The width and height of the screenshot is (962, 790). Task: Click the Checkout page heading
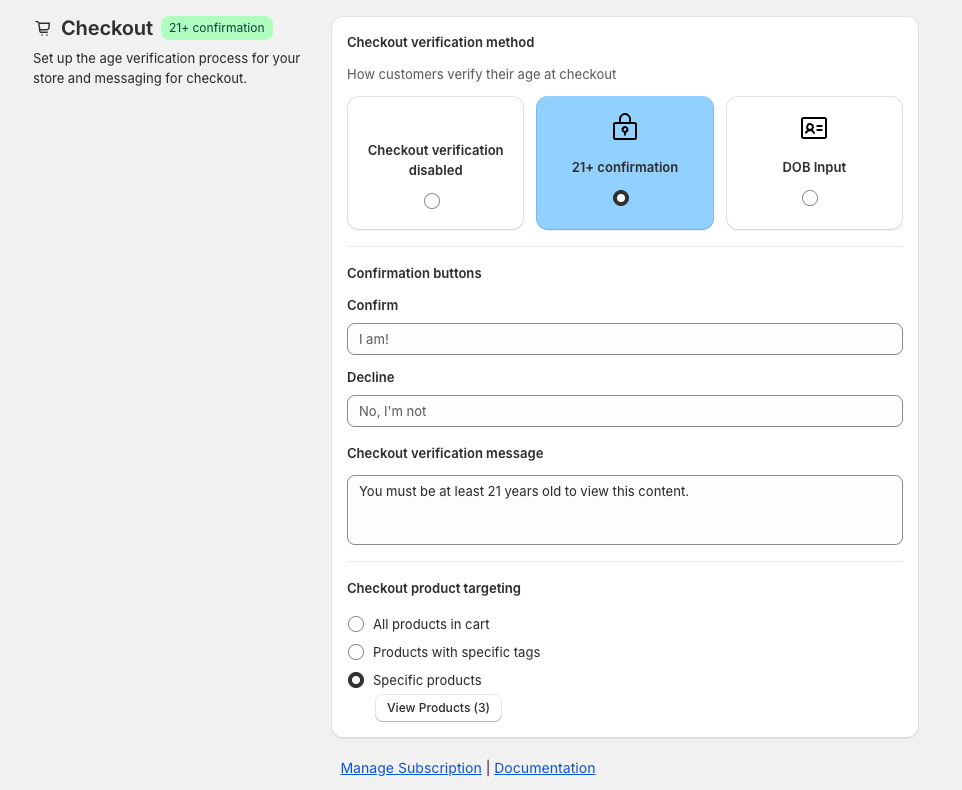[x=107, y=28]
